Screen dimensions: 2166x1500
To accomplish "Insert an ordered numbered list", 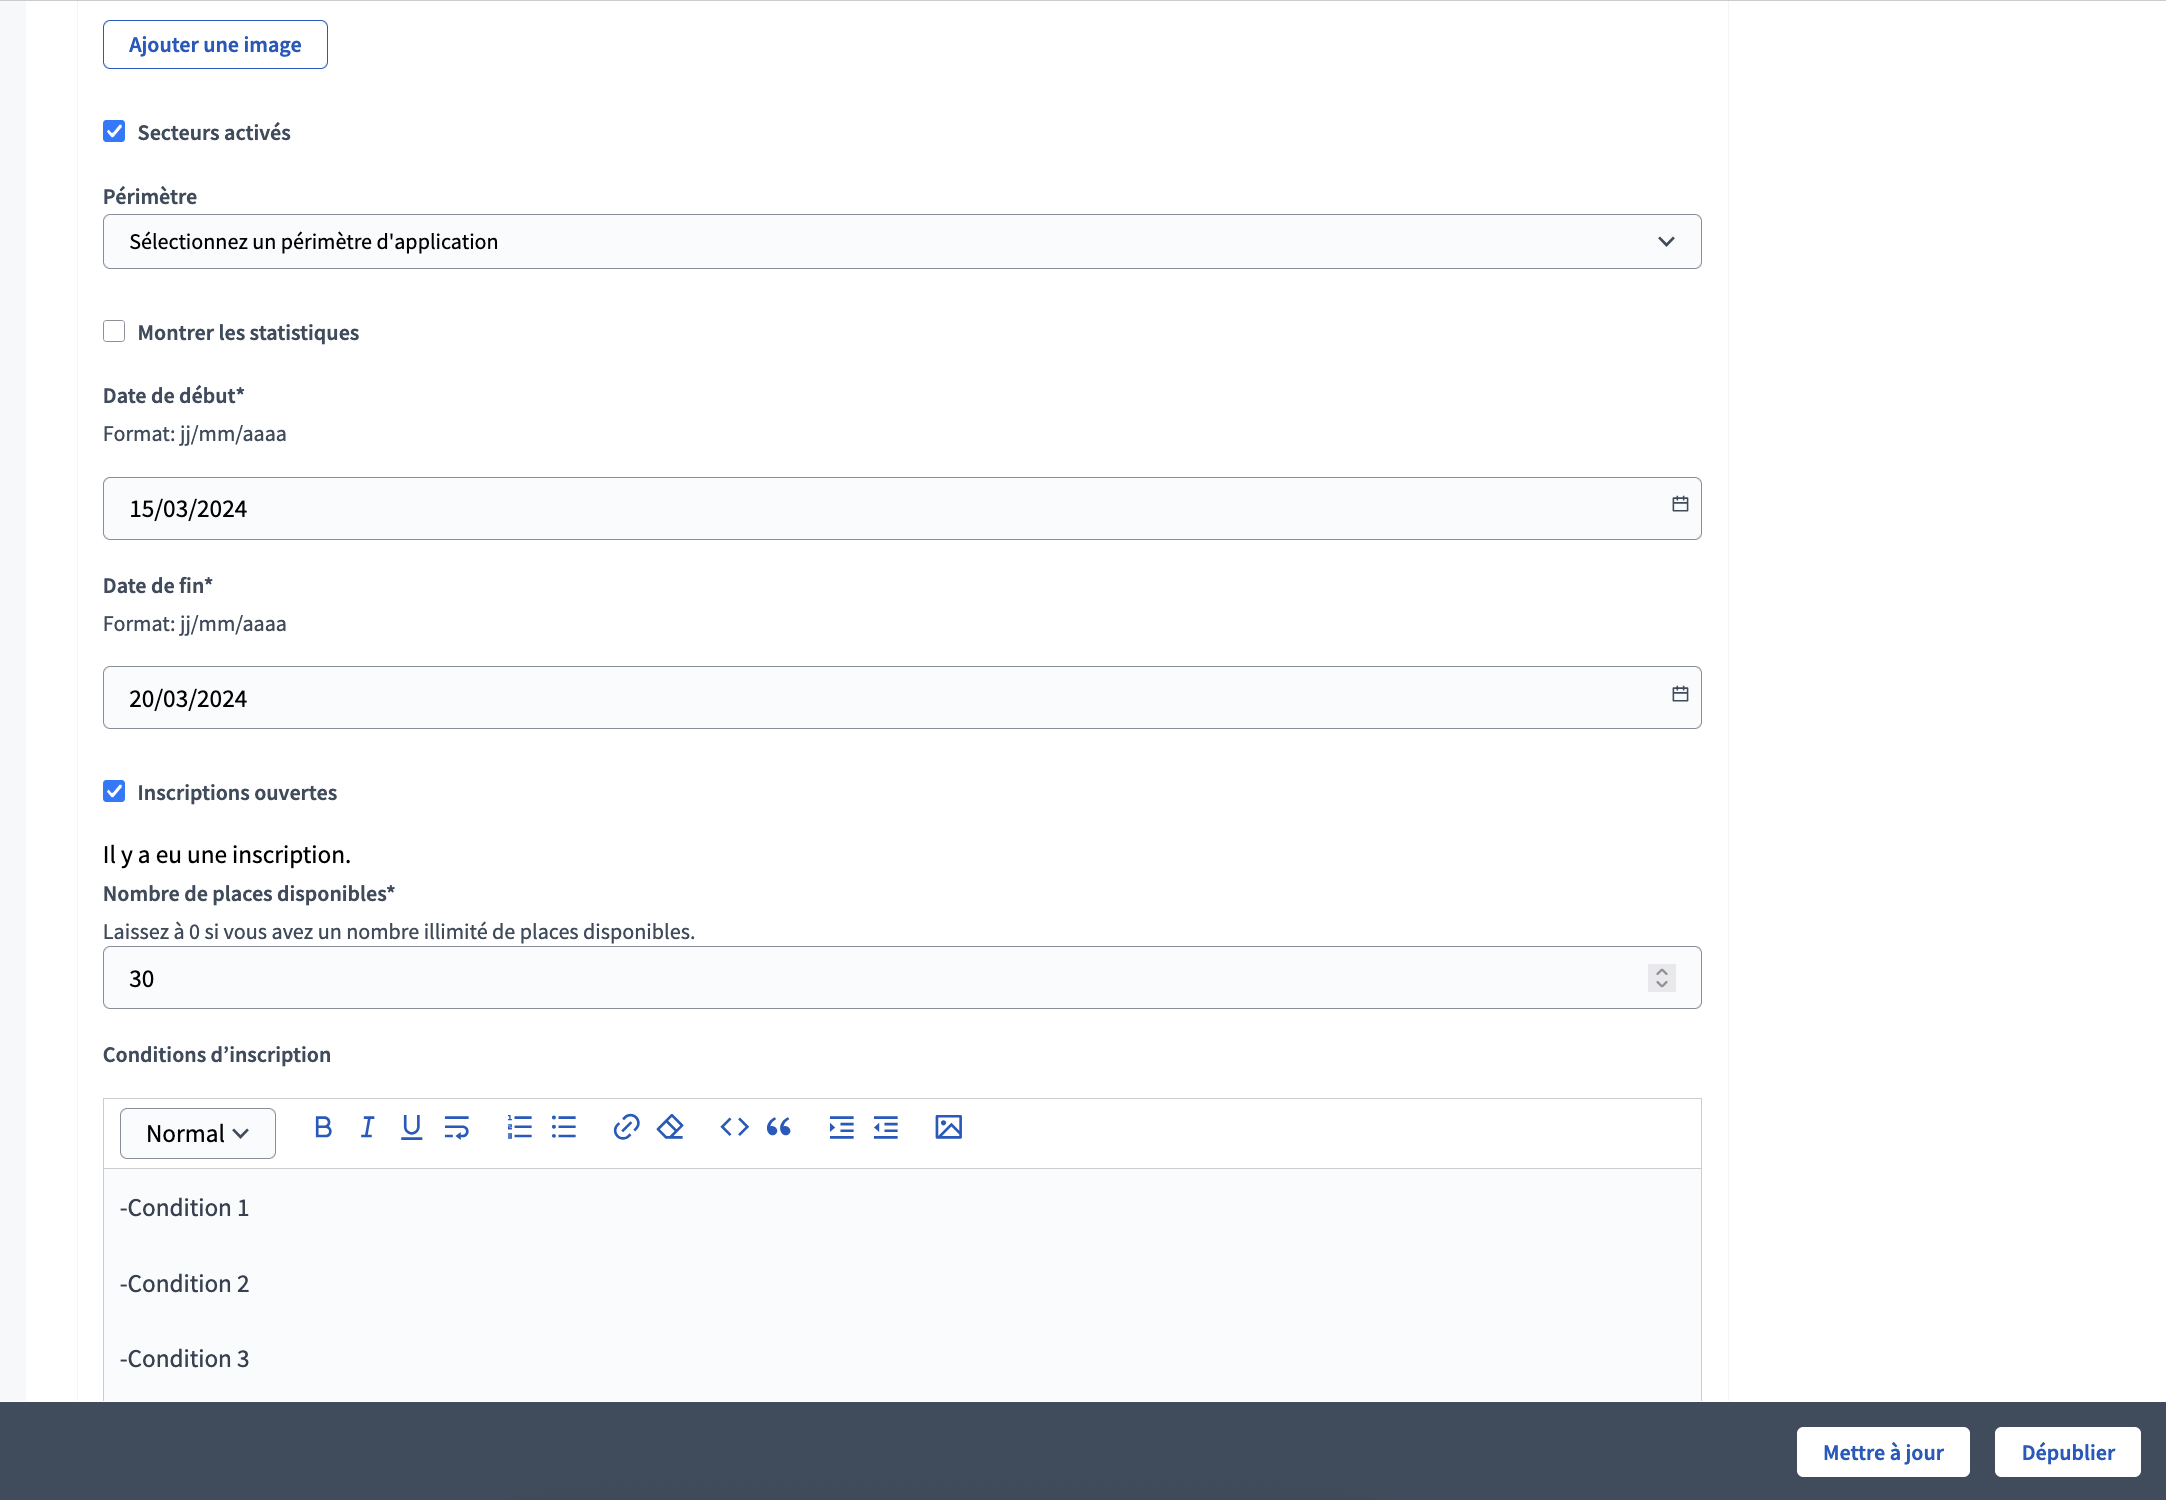I will (519, 1128).
